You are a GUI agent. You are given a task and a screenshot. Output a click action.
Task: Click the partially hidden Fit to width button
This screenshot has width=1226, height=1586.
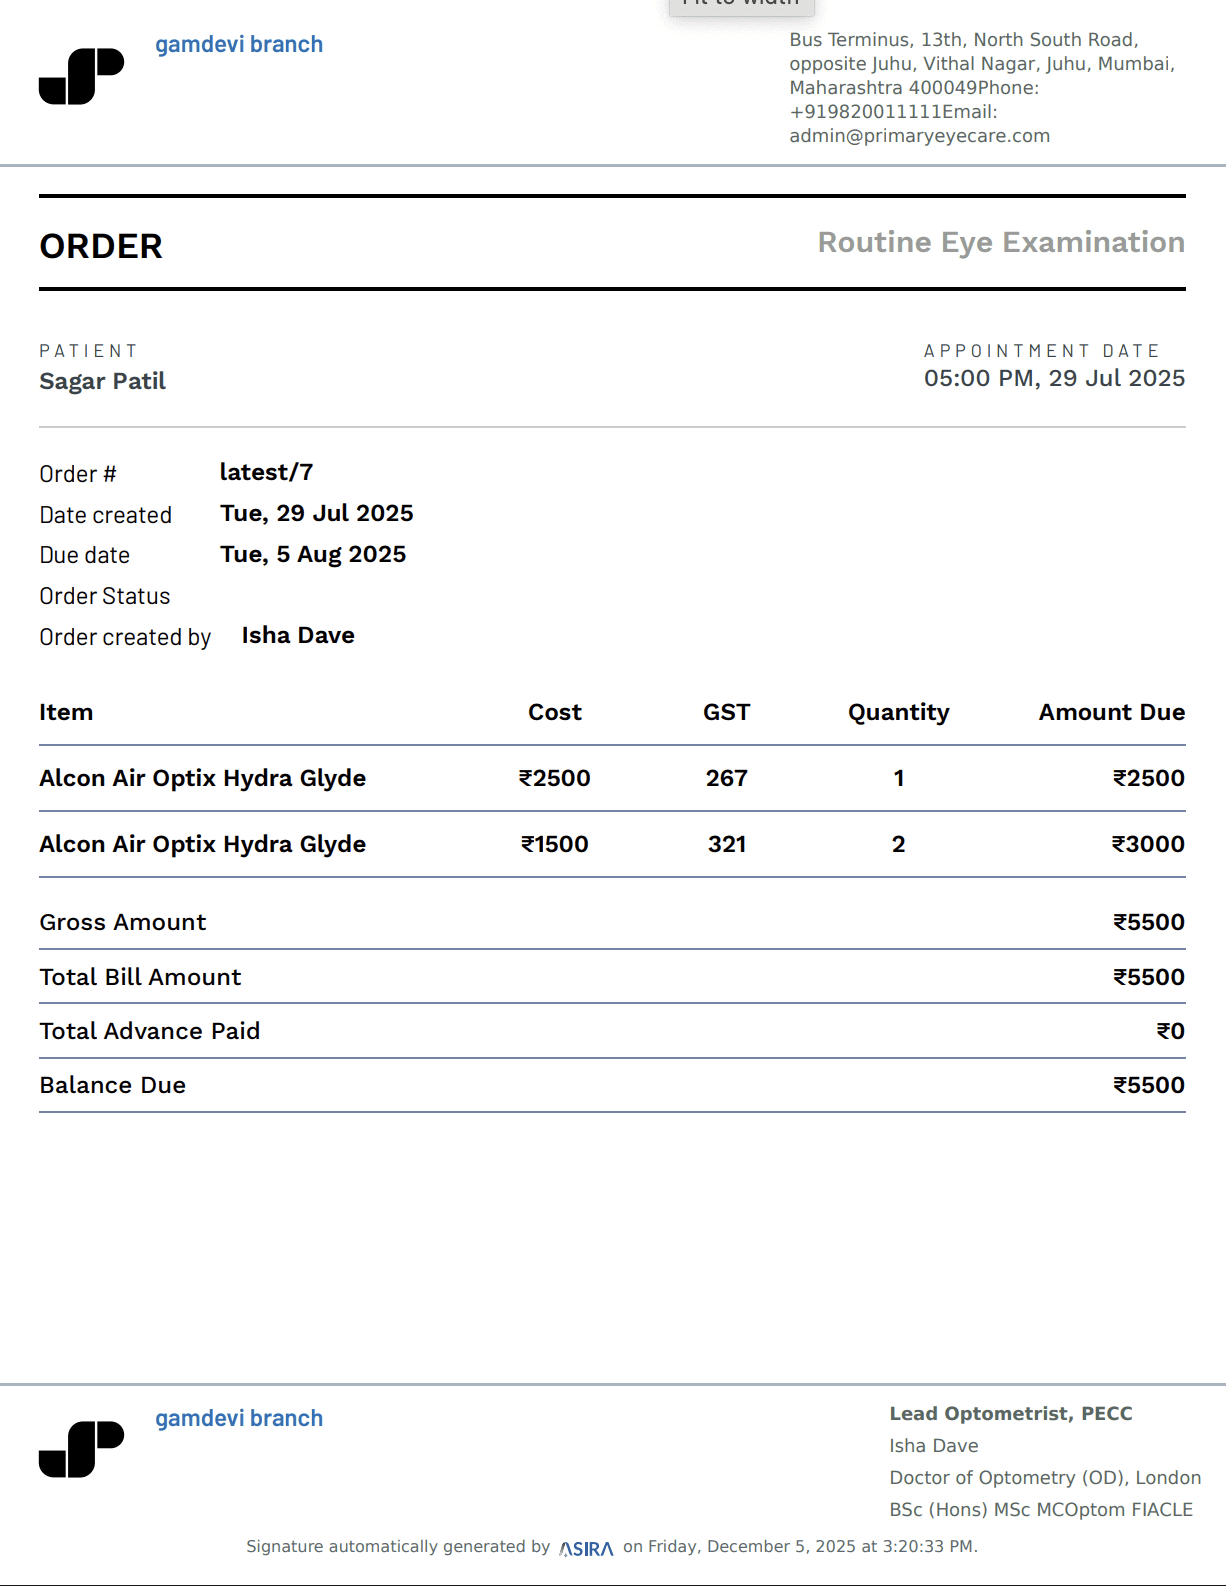(x=741, y=6)
